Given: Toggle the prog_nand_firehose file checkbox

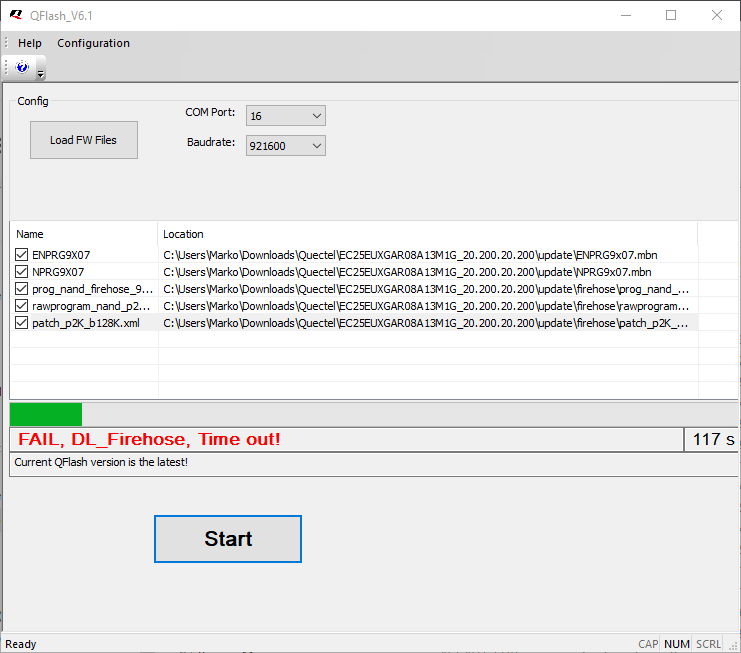Looking at the screenshot, I should click(22, 289).
